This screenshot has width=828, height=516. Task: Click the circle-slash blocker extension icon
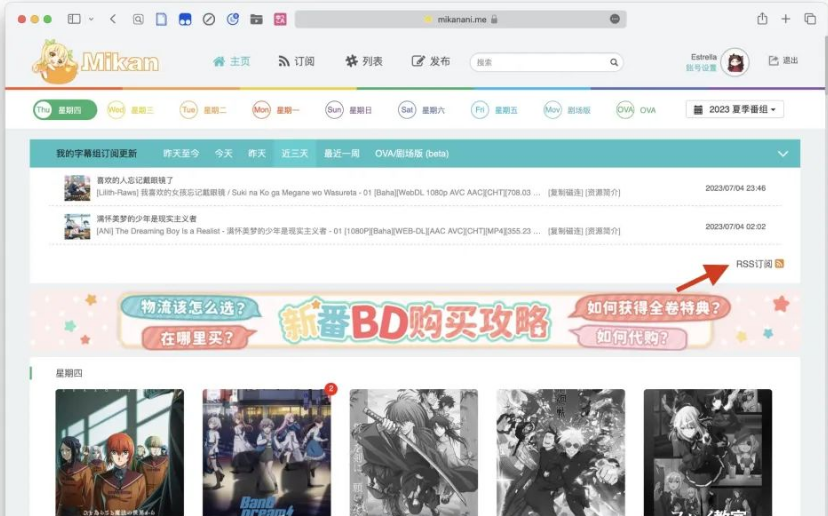[209, 20]
